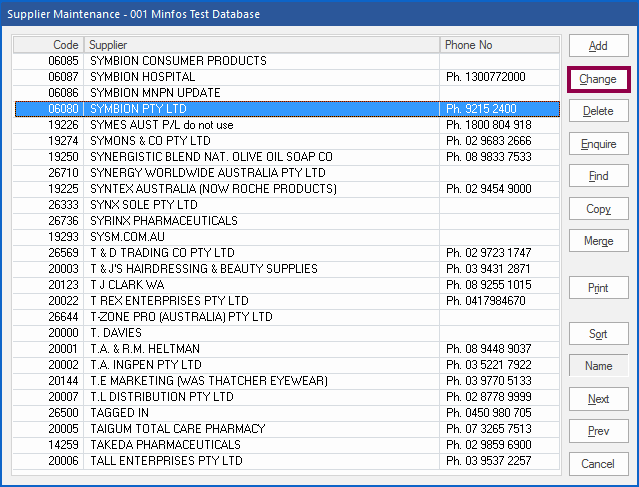This screenshot has width=639, height=487.
Task: Click phone number Ph. 0417984670
Action: click(x=486, y=301)
